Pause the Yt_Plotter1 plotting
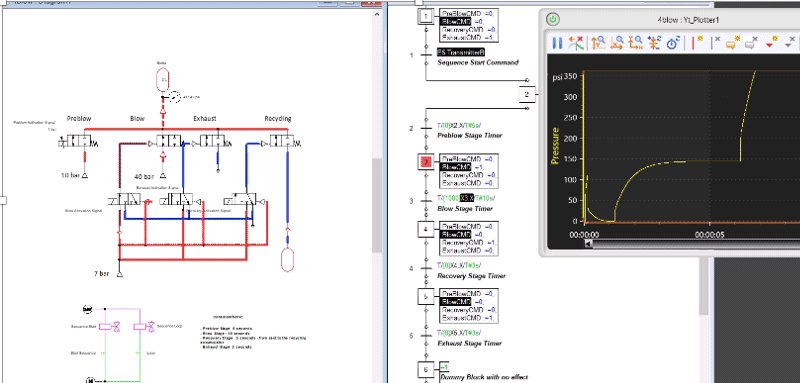Viewport: 800px width, 383px height. (x=557, y=43)
